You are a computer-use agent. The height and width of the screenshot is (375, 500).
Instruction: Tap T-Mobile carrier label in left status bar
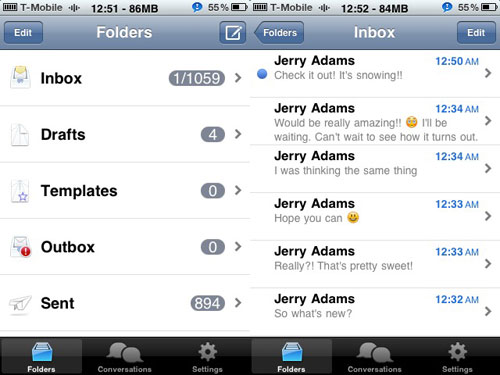tap(41, 7)
